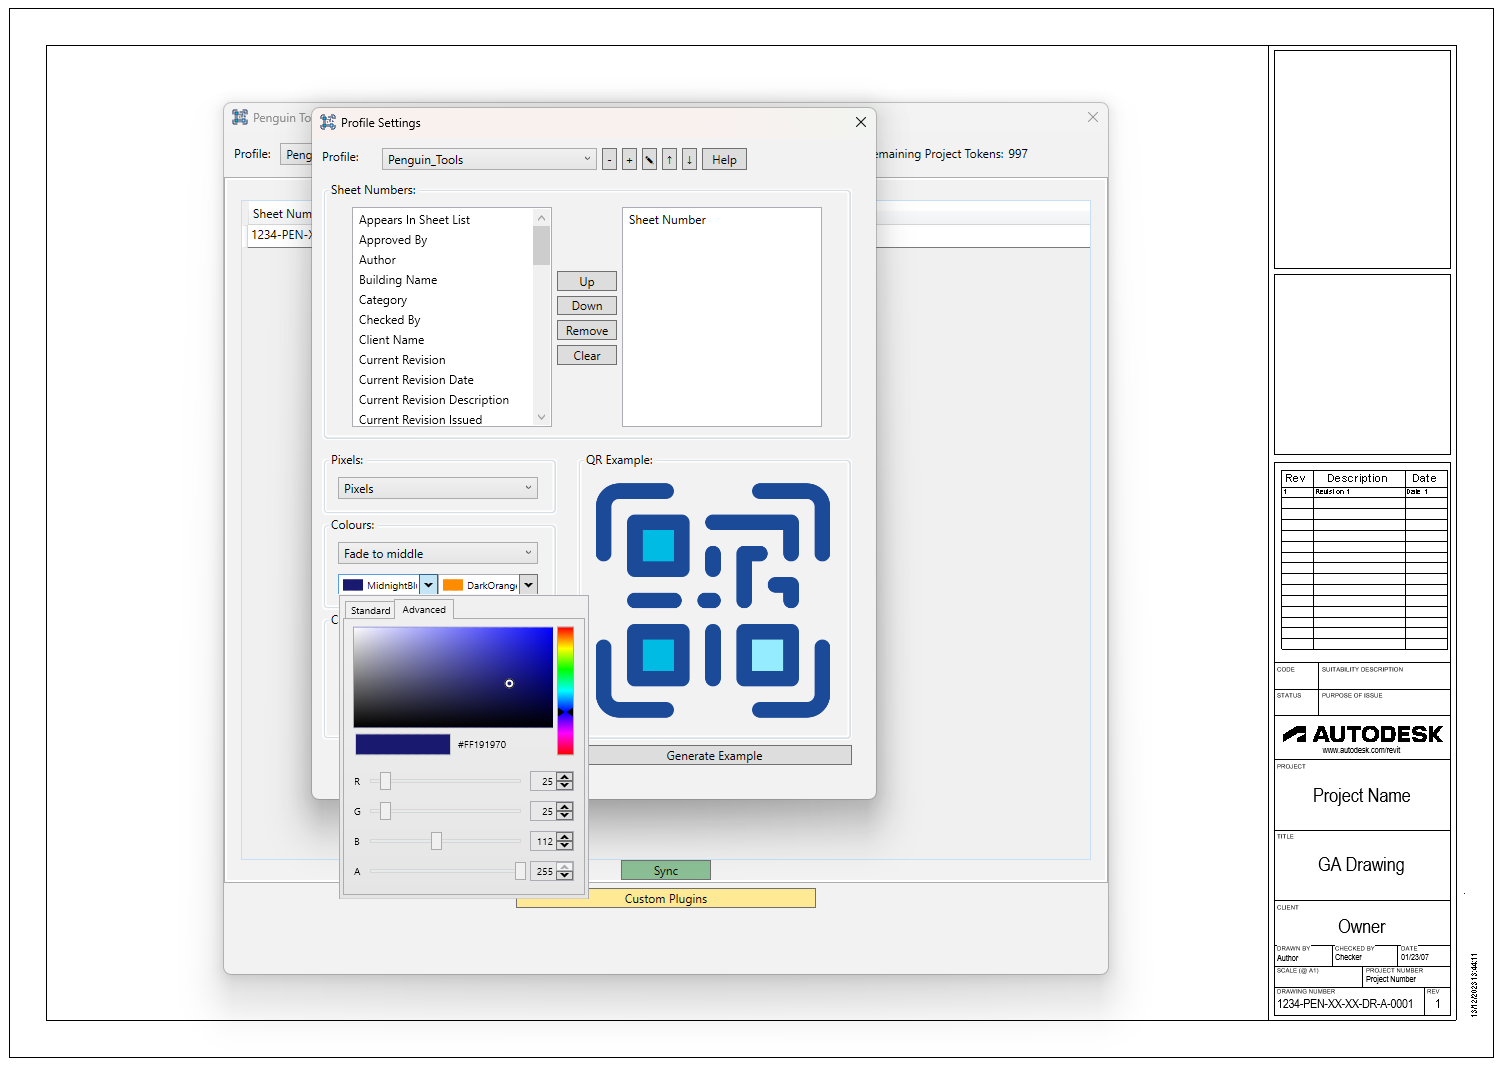Click the up-arrow icon beside the profile dropdown
This screenshot has height=1068, width=1507.
coord(669,160)
